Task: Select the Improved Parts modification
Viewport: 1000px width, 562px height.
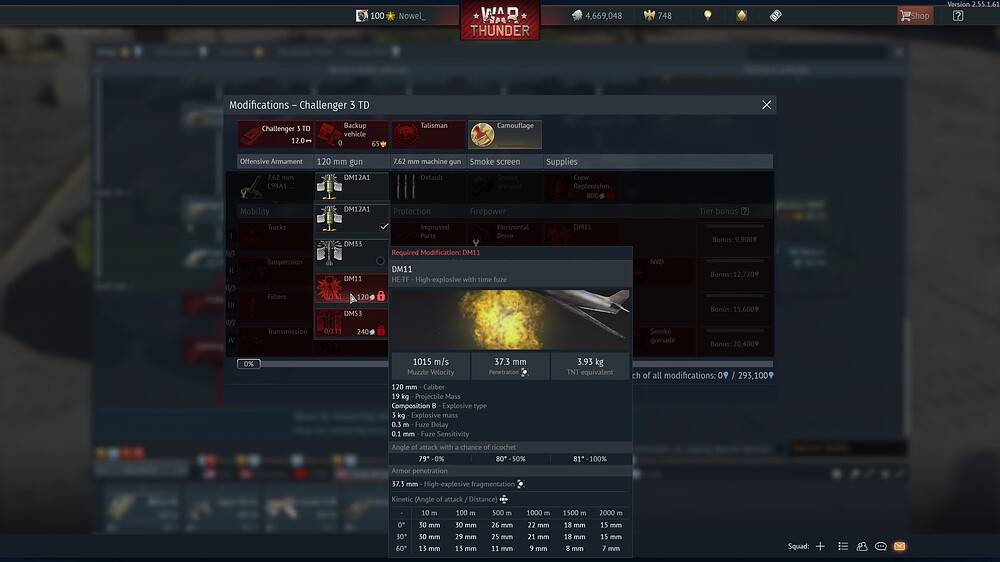Action: 428,233
